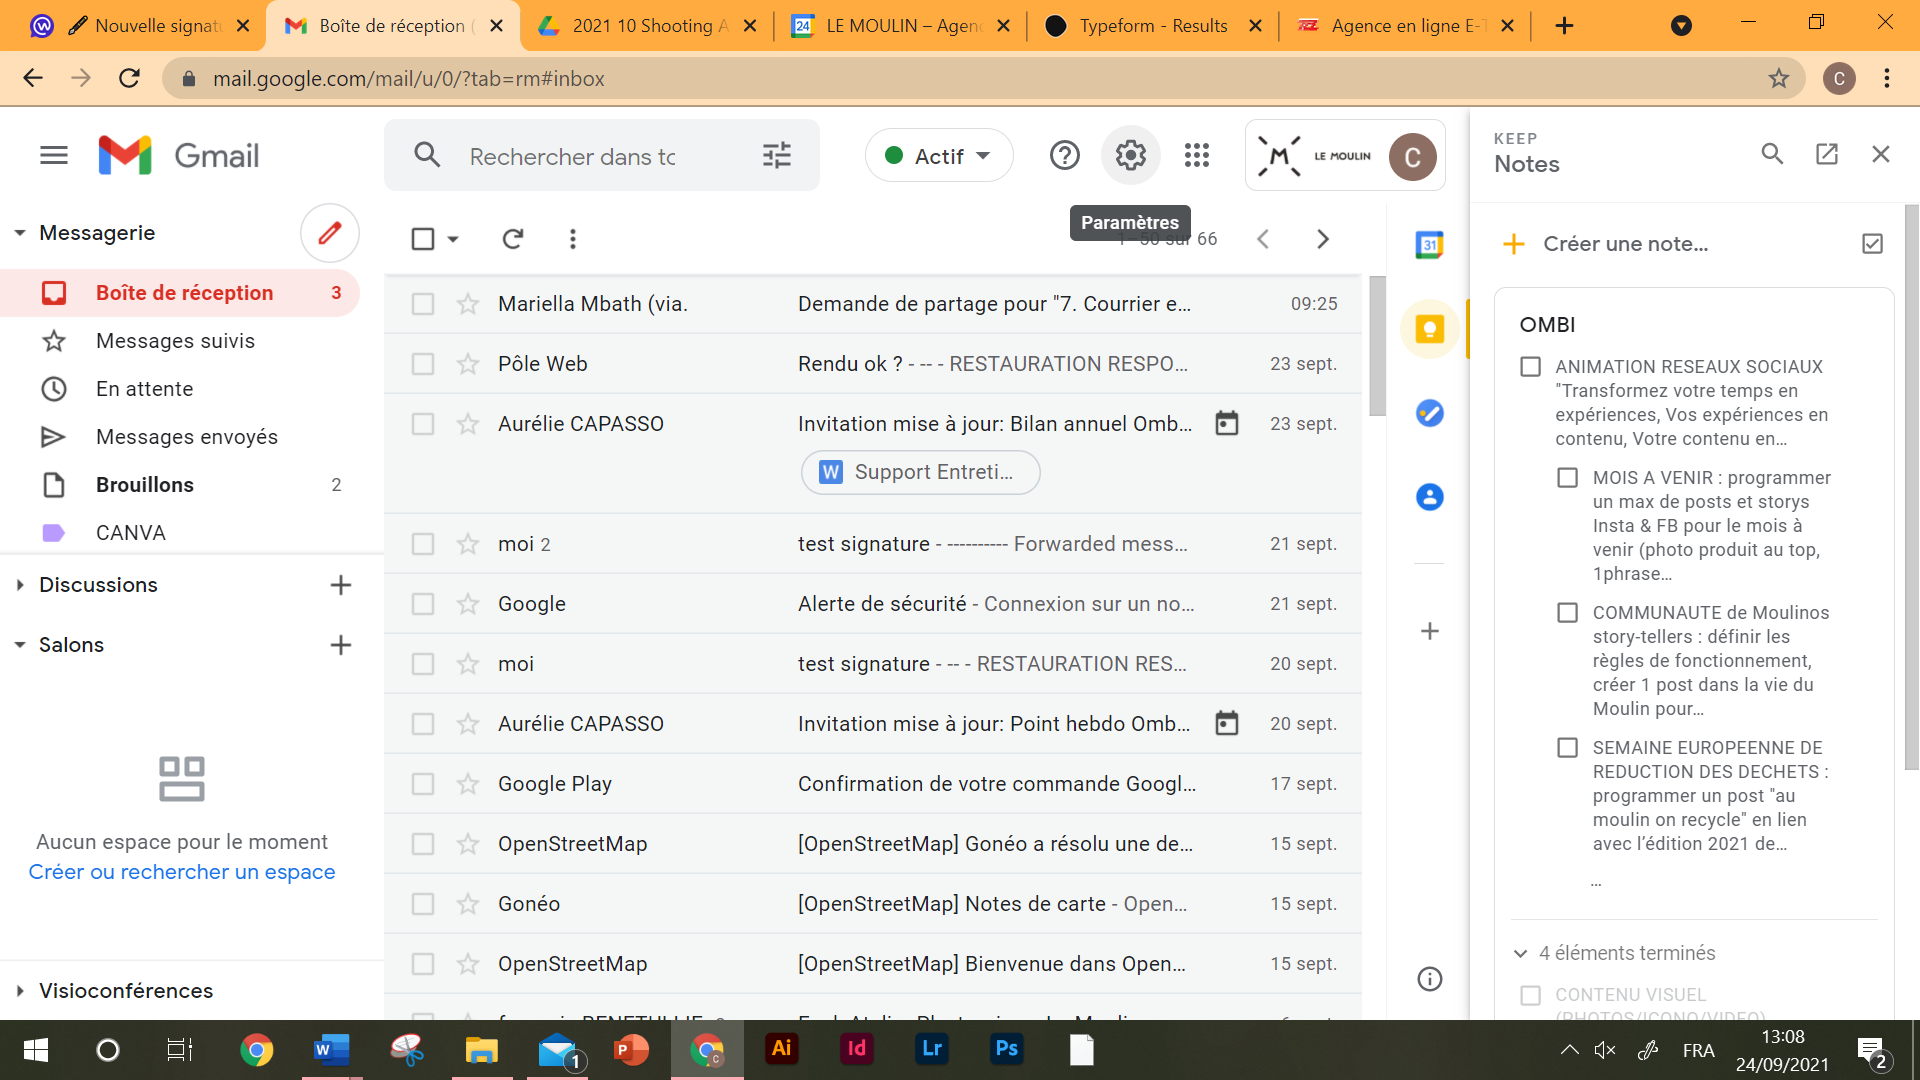Screen dimensions: 1920x1080
Task: Open Google Tasks side panel icon
Action: [1429, 413]
